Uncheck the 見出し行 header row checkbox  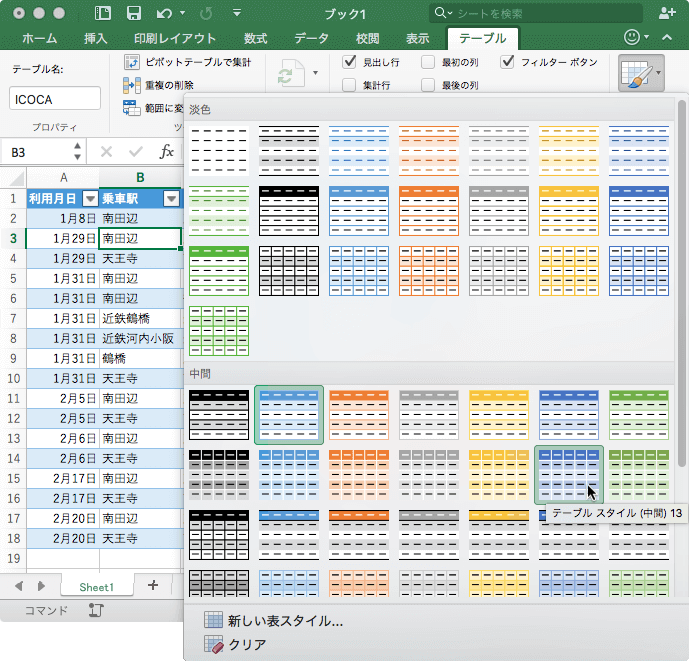click(x=350, y=62)
